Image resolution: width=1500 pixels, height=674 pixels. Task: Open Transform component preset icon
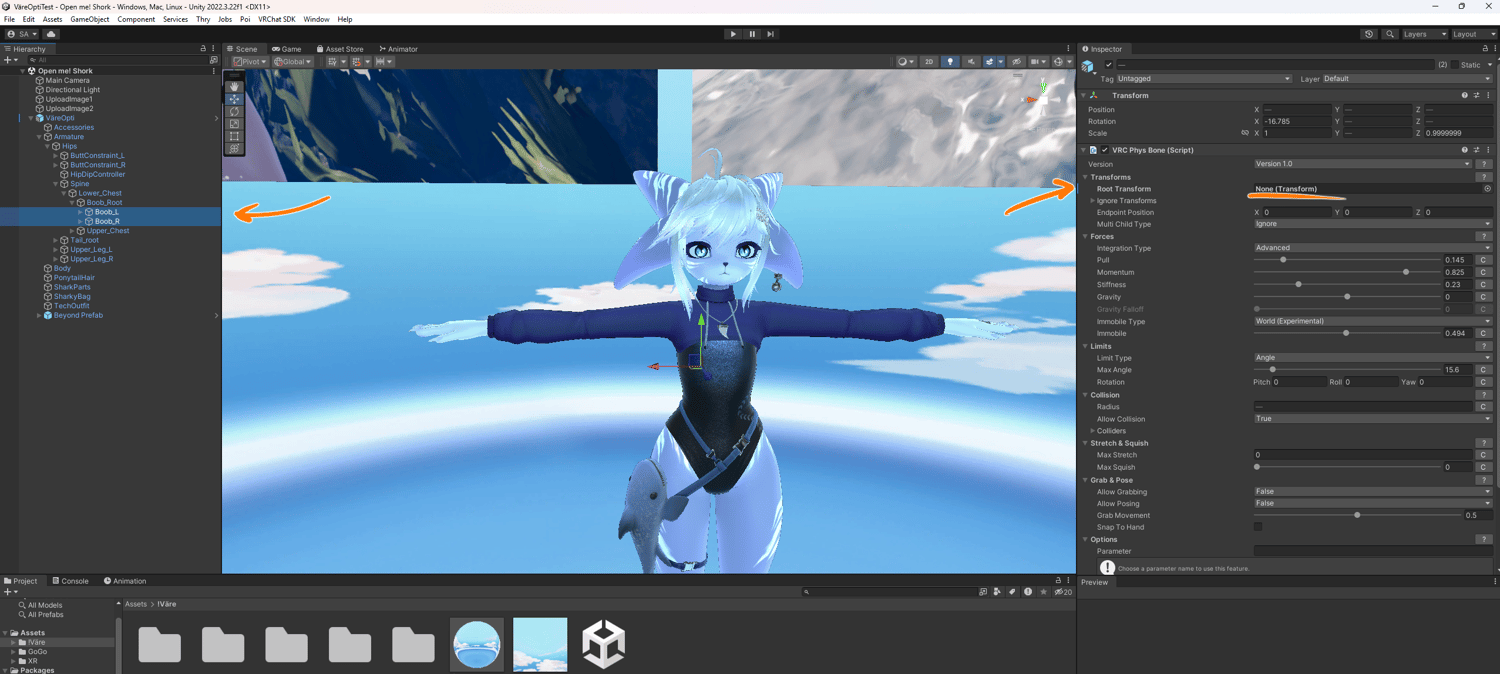tap(1477, 96)
